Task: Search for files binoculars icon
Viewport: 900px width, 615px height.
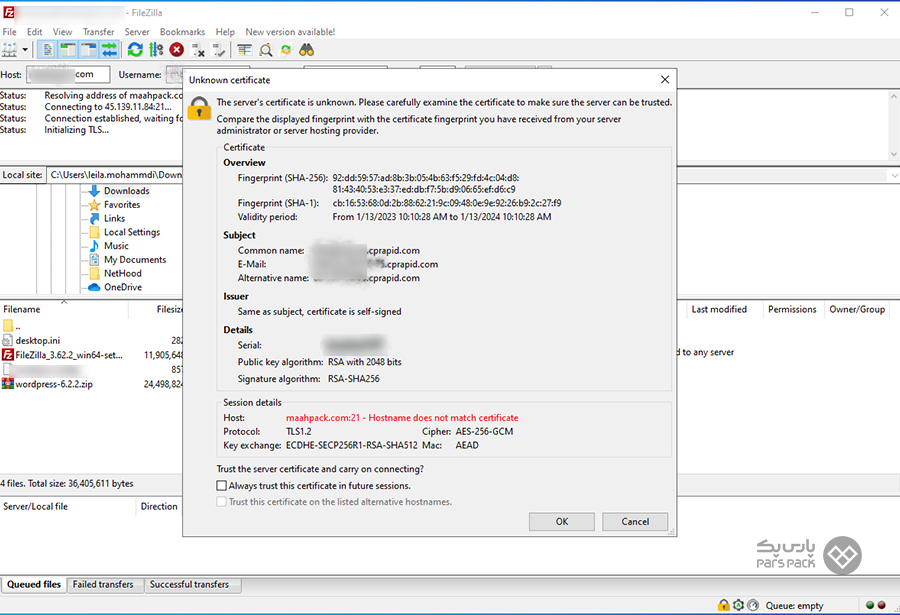Action: pos(307,51)
